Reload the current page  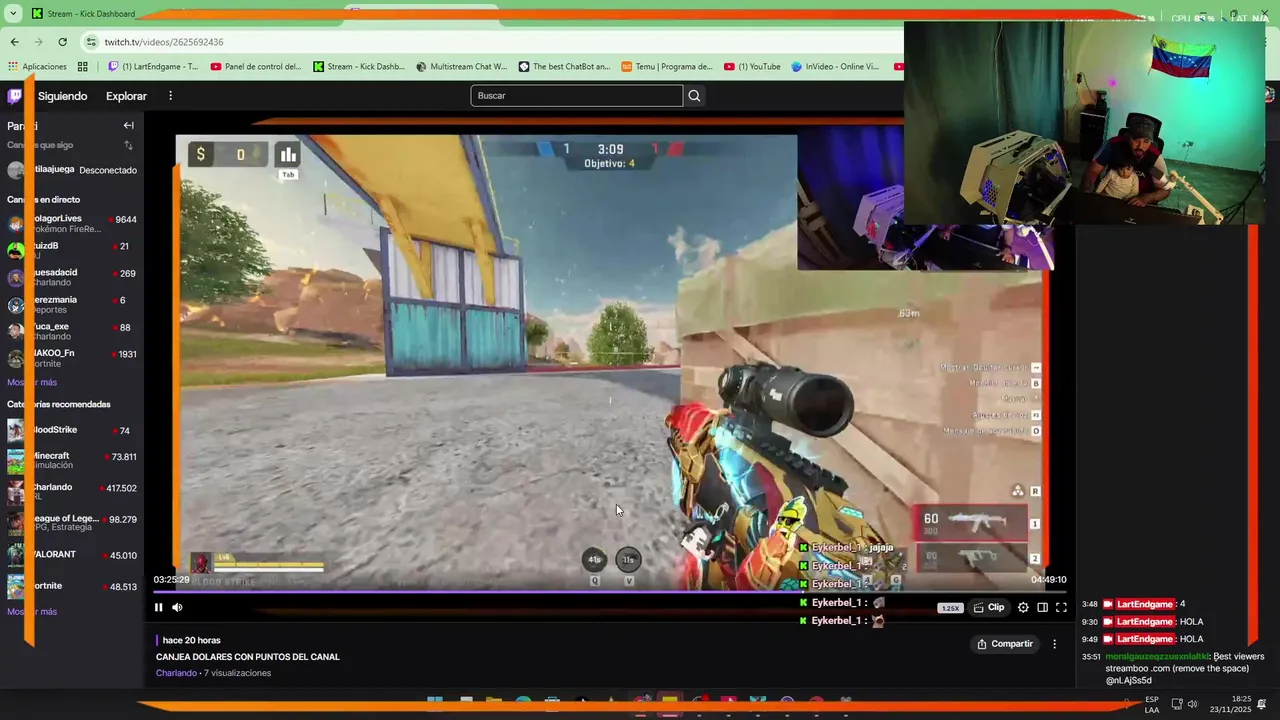(x=62, y=42)
